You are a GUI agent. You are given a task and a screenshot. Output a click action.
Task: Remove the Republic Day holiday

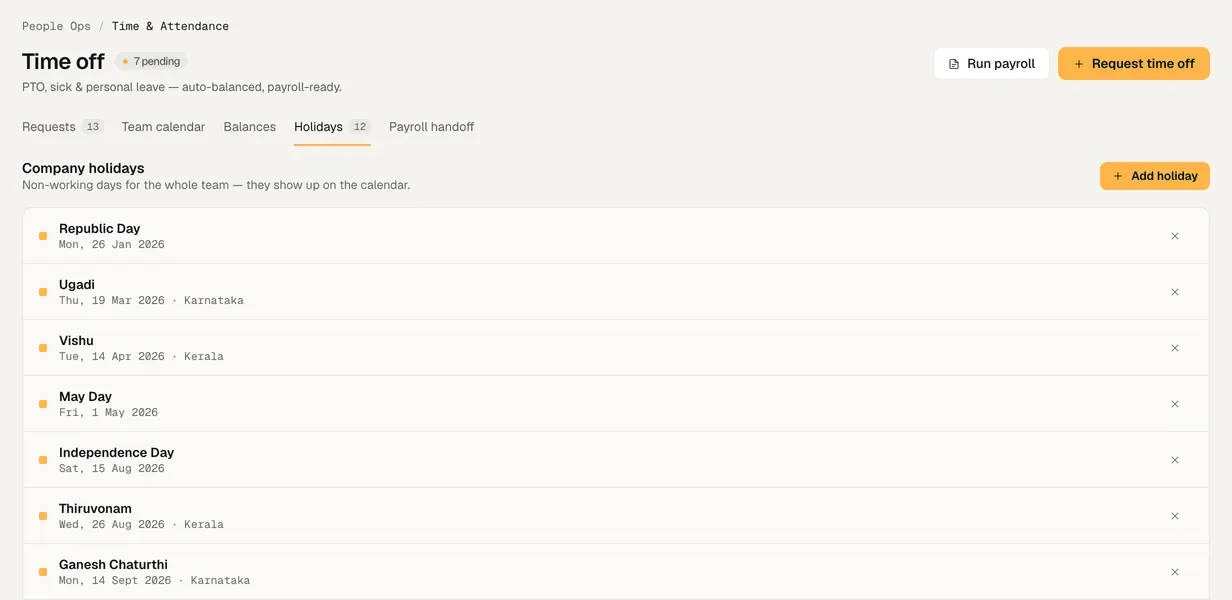1175,236
